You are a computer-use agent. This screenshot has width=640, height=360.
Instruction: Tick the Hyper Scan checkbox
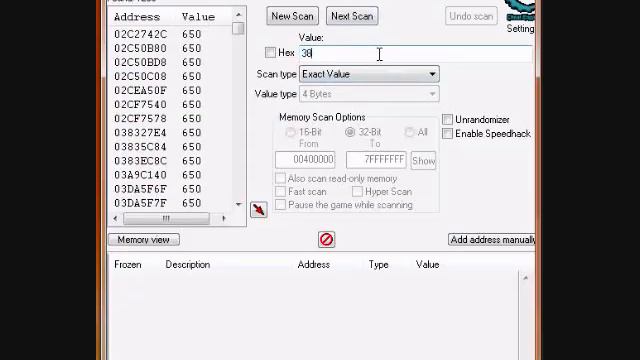(x=357, y=191)
